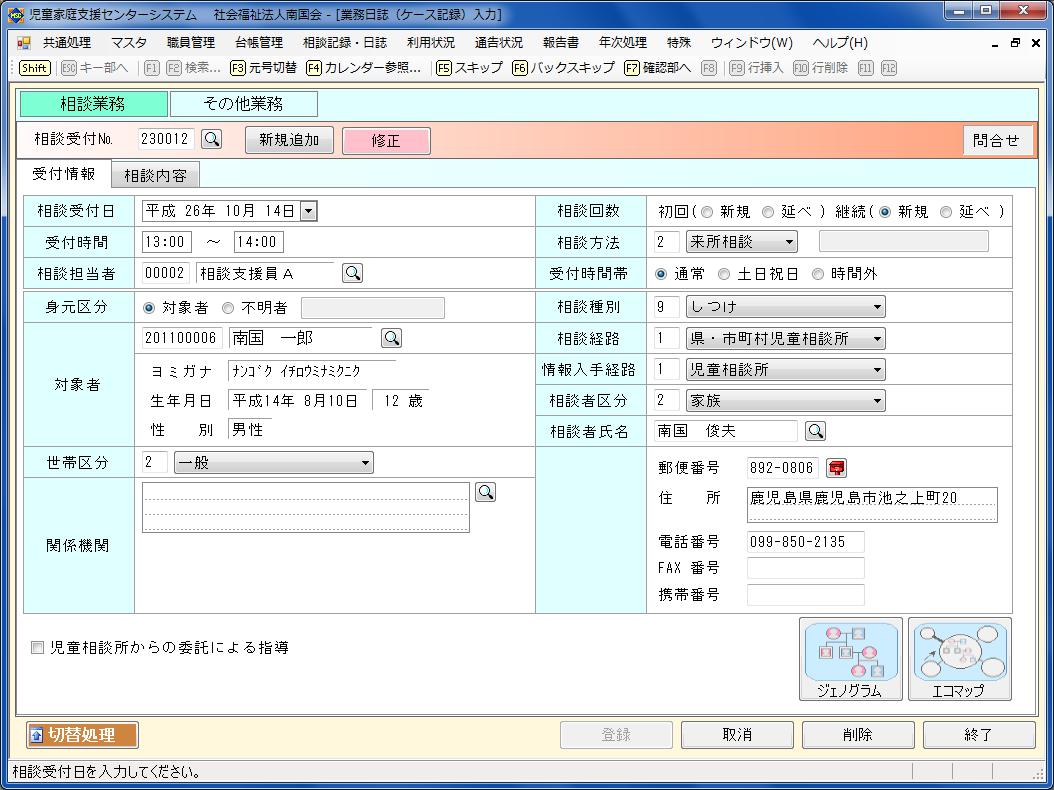This screenshot has width=1054, height=790.
Task: Select 土日祝日 for 受付時間帯
Action: pos(725,274)
